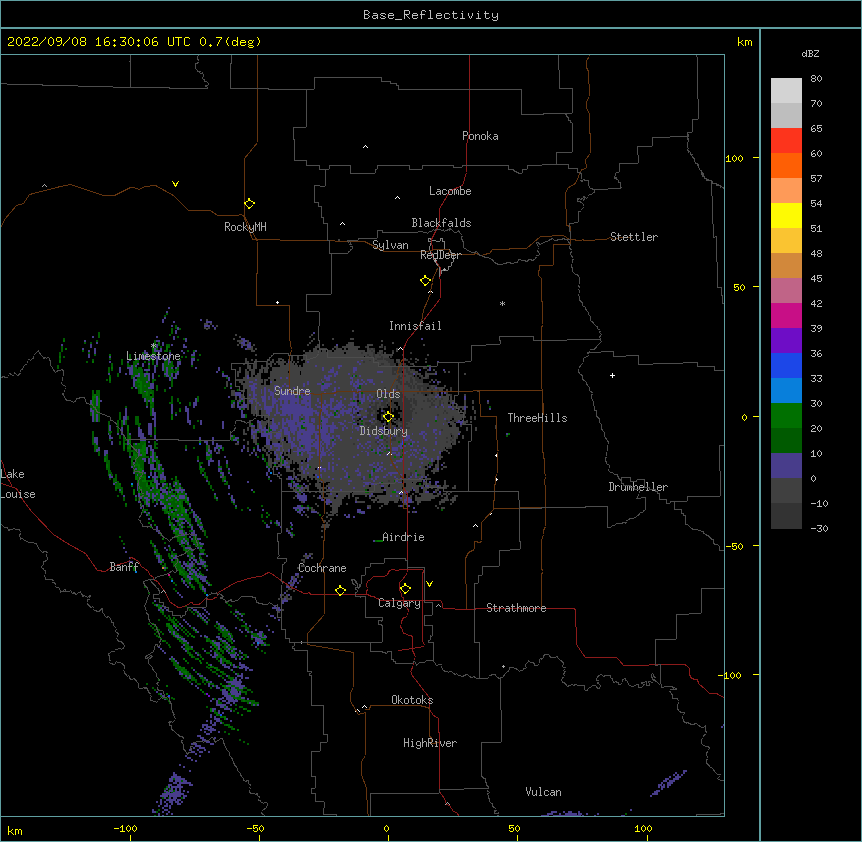Viewport: 862px width, 842px height.
Task: Select the Banff label
Action: coord(124,567)
